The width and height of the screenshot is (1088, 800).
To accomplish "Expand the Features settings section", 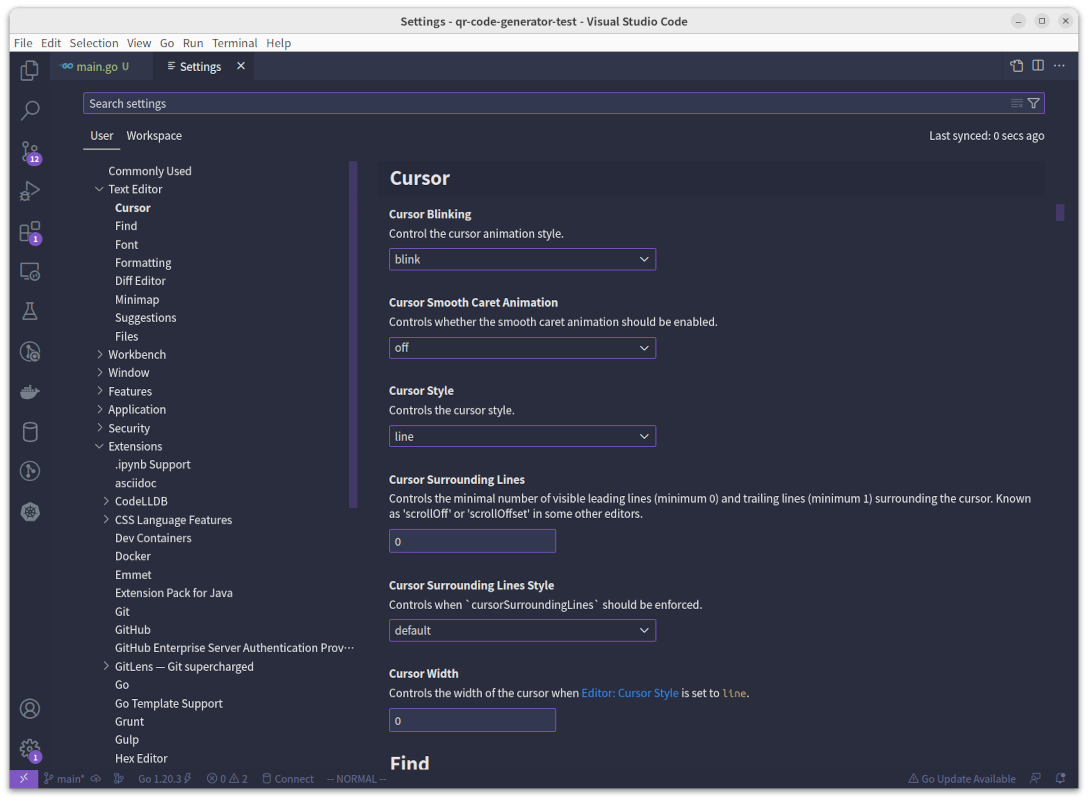I will pos(99,391).
